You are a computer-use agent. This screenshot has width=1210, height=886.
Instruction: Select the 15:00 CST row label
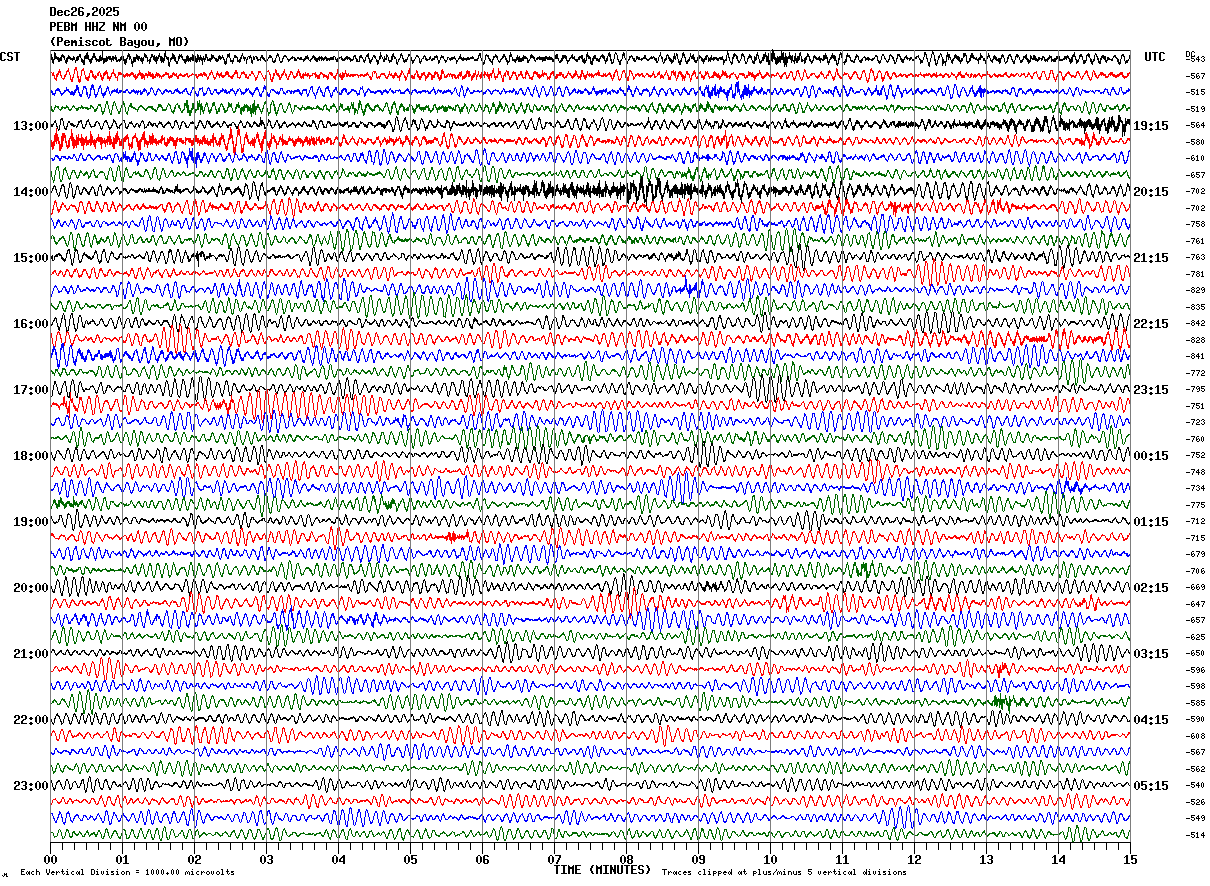point(30,258)
